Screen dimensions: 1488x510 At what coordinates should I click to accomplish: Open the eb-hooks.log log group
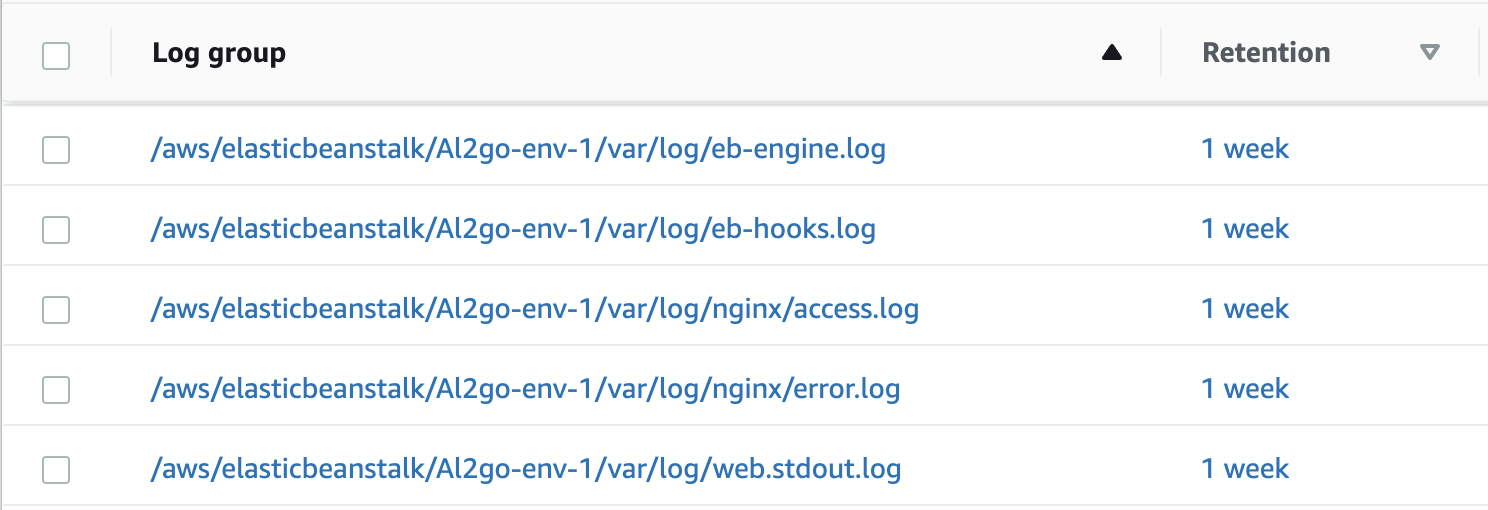[512, 229]
